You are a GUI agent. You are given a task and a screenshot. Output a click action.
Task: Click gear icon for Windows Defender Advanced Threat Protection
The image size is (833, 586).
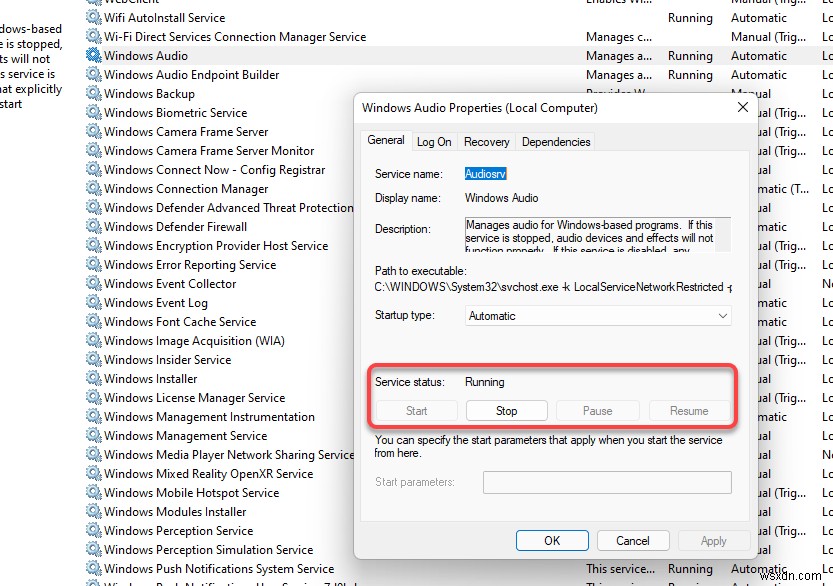point(94,207)
